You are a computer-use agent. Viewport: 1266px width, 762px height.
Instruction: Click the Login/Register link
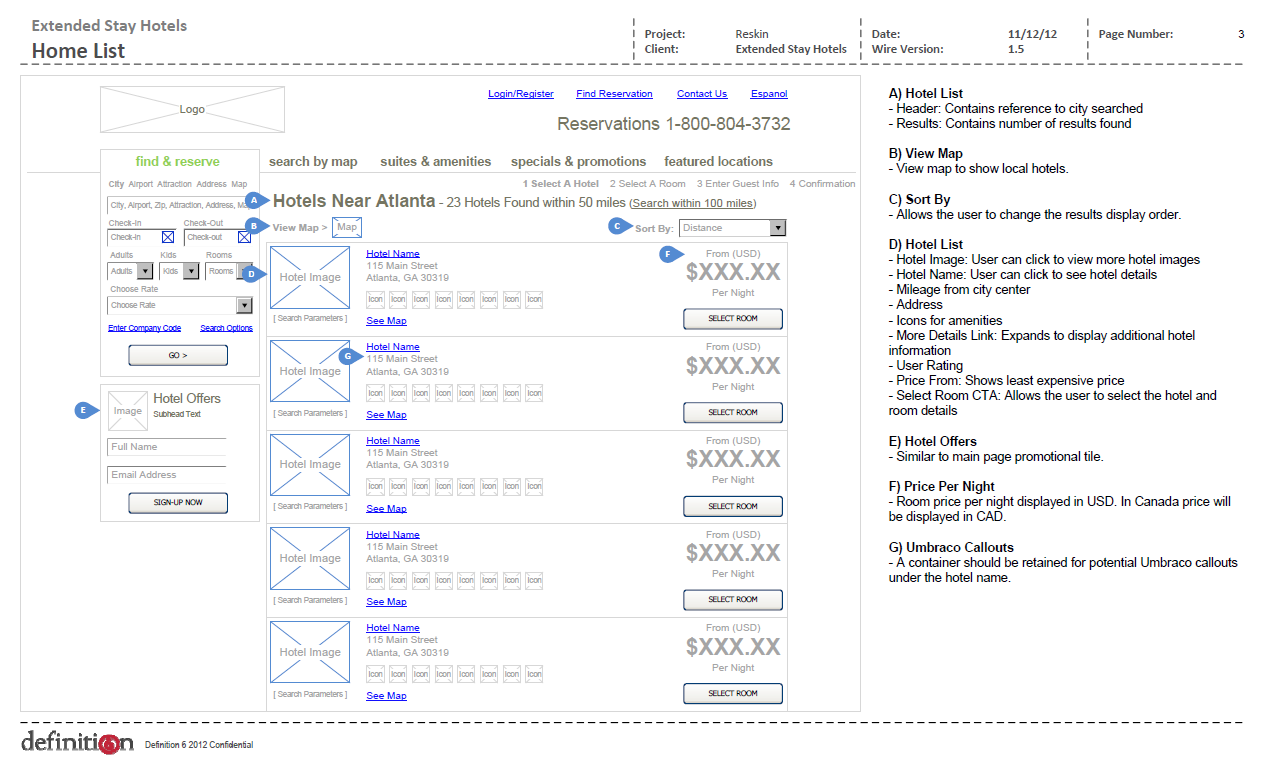(521, 94)
